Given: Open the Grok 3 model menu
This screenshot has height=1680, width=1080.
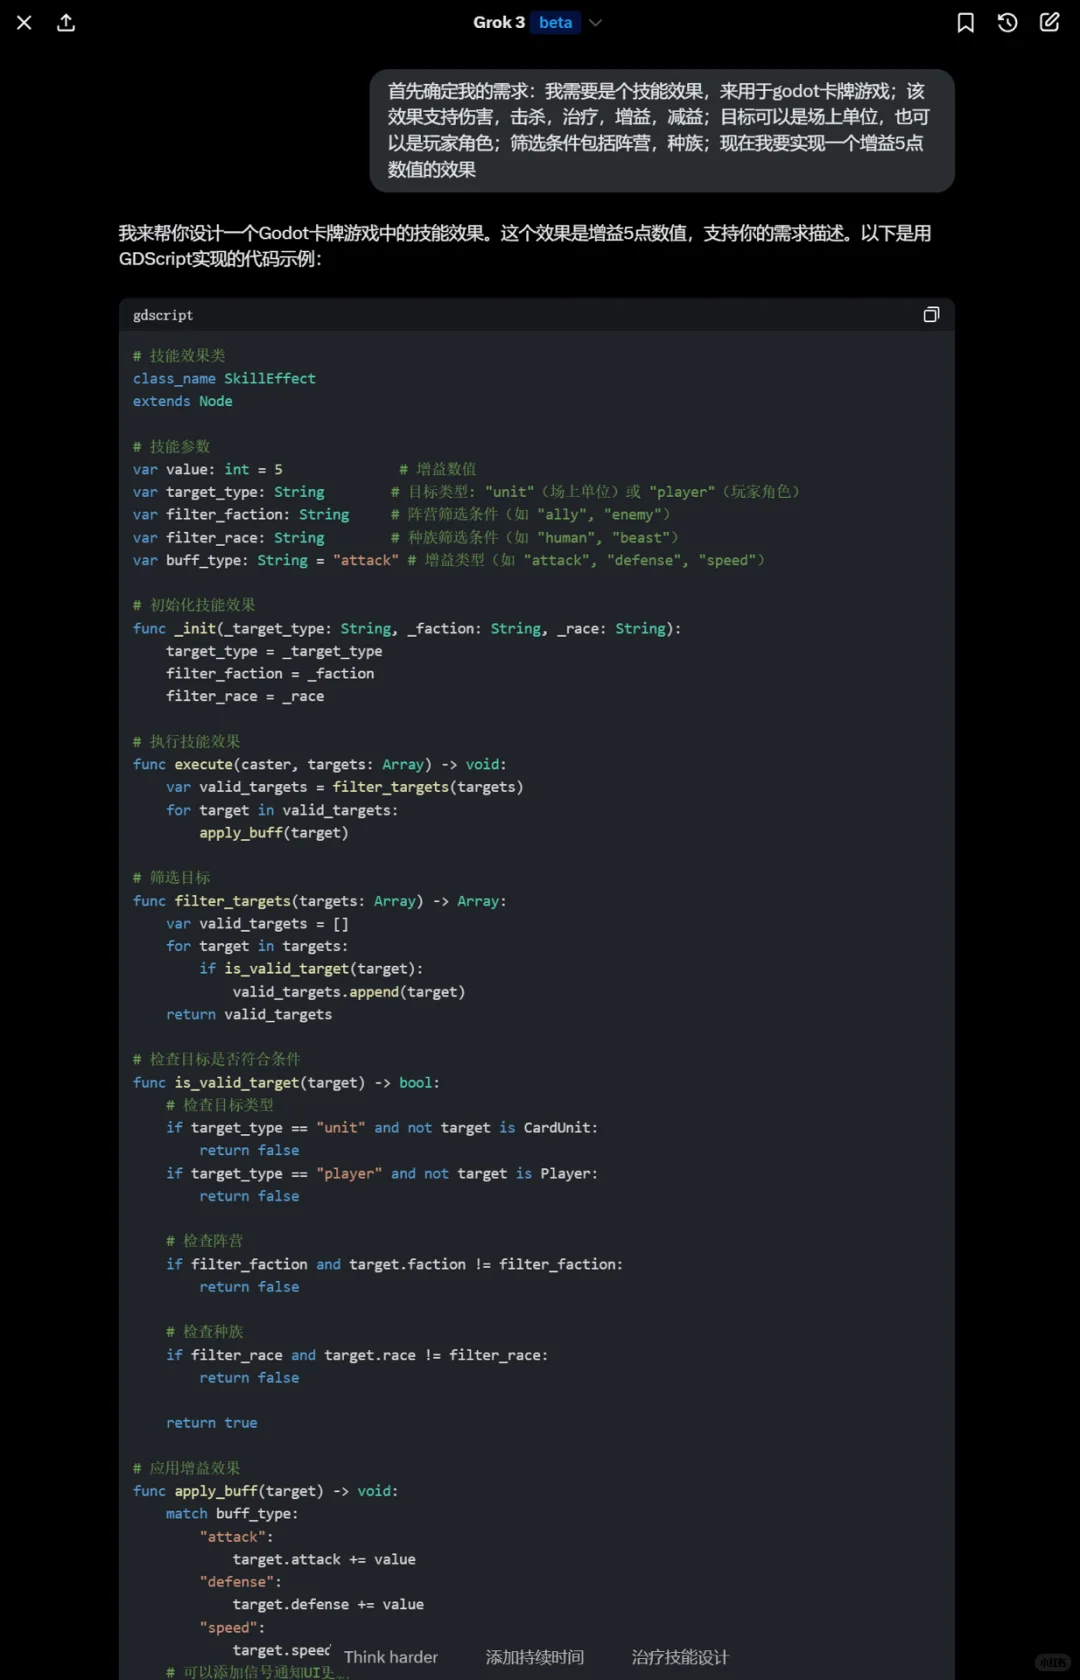Looking at the screenshot, I should coord(499,23).
